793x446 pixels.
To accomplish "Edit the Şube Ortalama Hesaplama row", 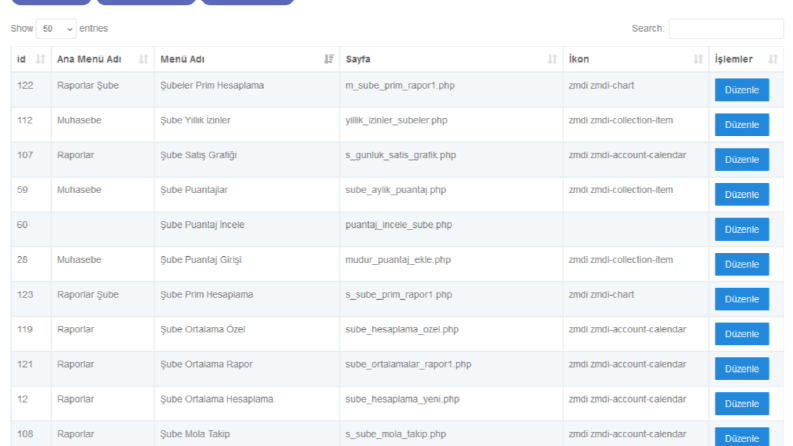I will 741,404.
